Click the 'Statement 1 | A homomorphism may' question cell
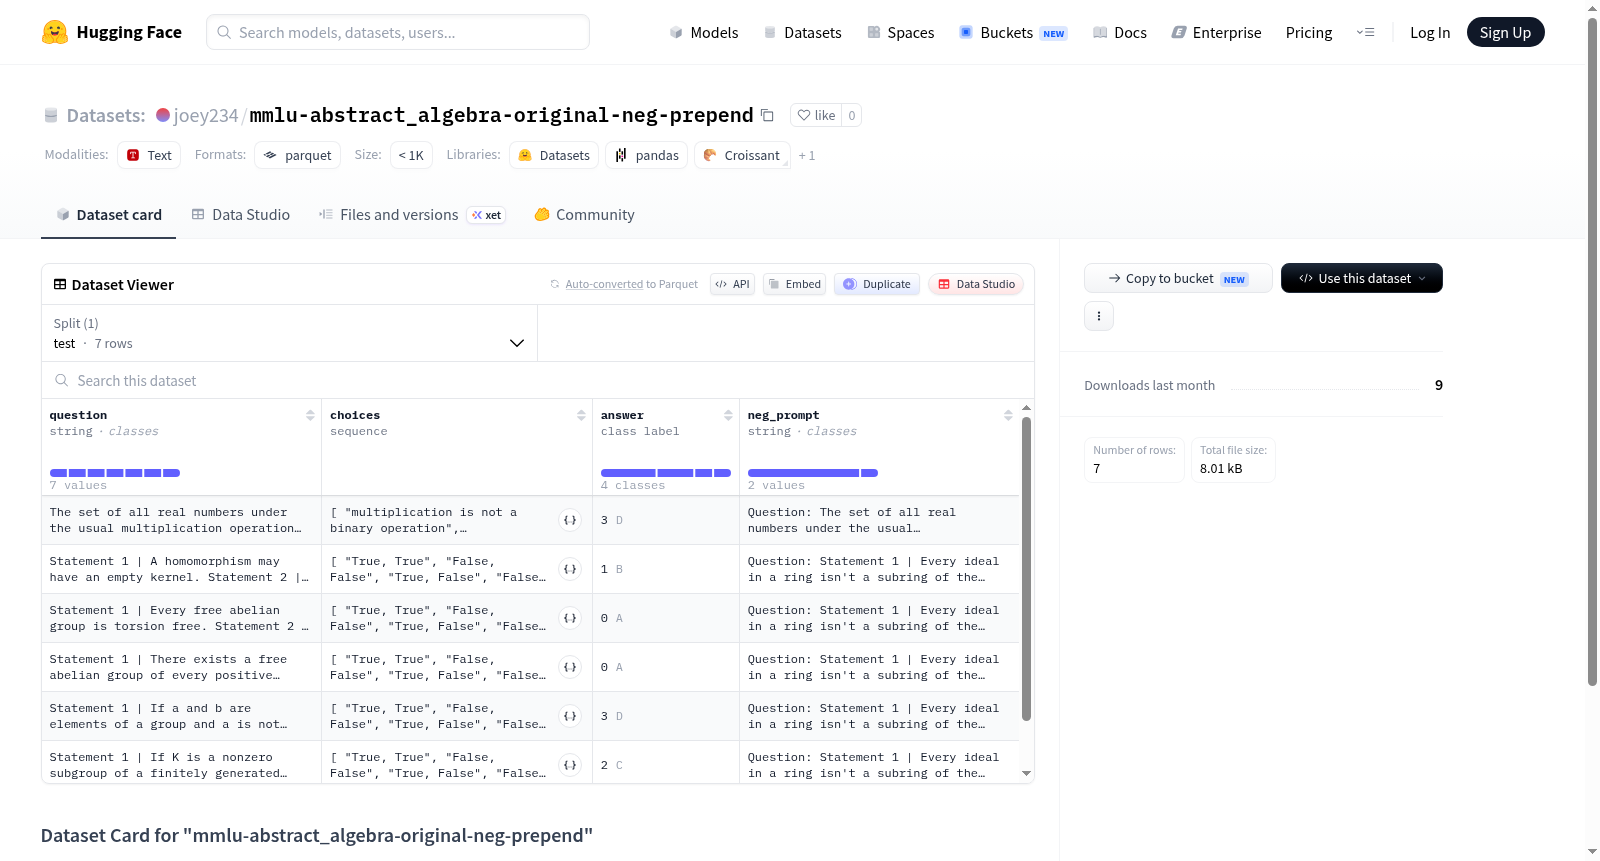Image resolution: width=1600 pixels, height=861 pixels. [x=181, y=569]
